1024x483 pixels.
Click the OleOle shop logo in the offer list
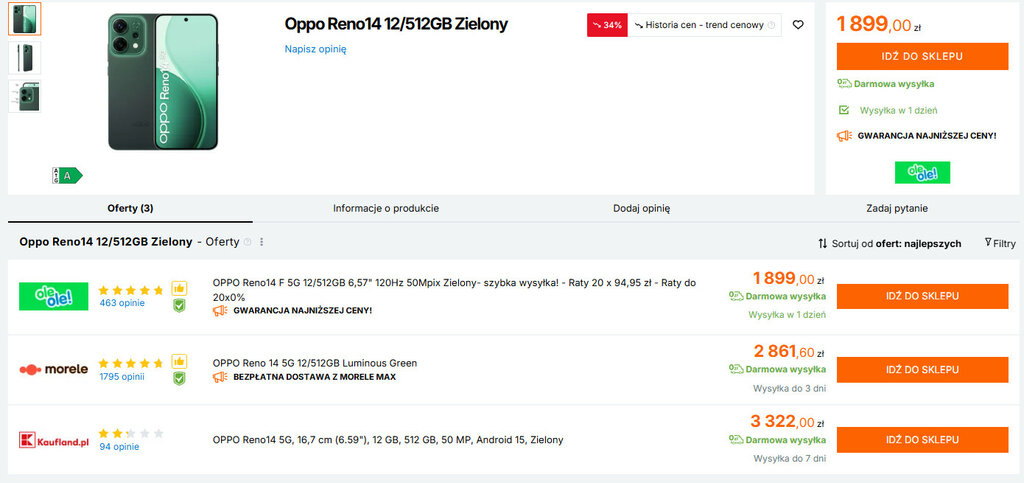(x=53, y=296)
